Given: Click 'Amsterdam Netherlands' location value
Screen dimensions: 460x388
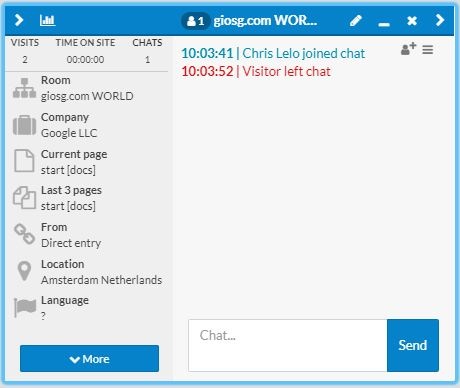Looking at the screenshot, I should click(x=102, y=280).
